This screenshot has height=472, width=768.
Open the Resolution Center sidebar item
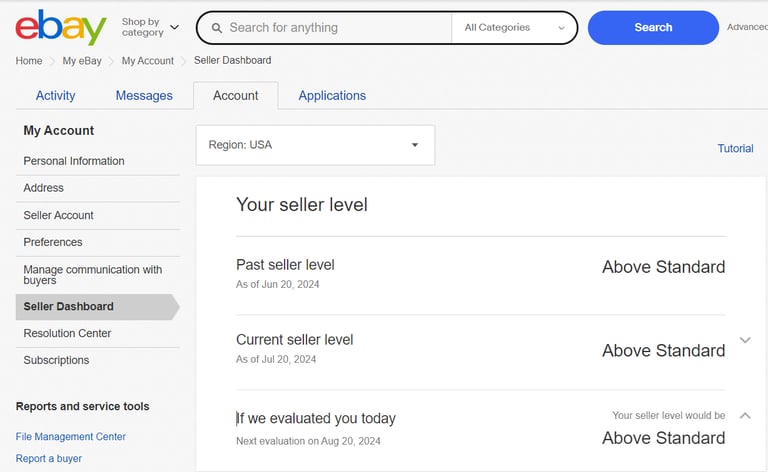pyautogui.click(x=67, y=333)
